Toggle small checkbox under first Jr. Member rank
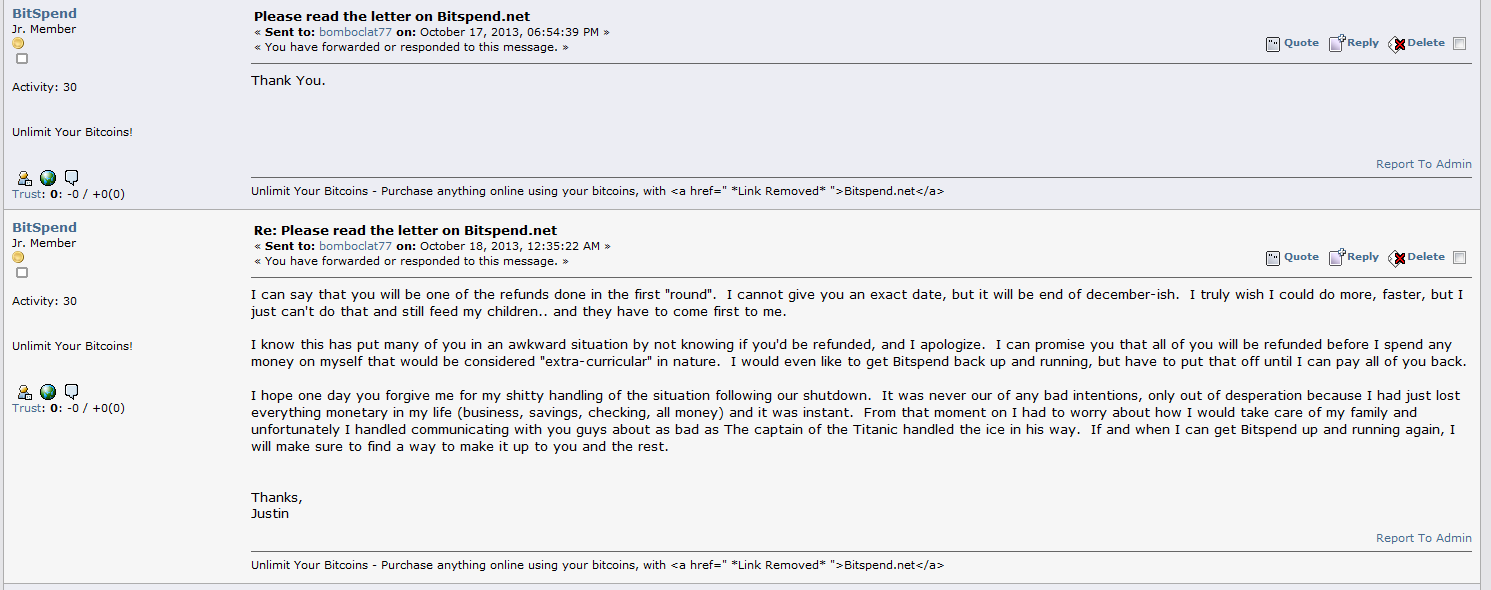 (x=22, y=59)
